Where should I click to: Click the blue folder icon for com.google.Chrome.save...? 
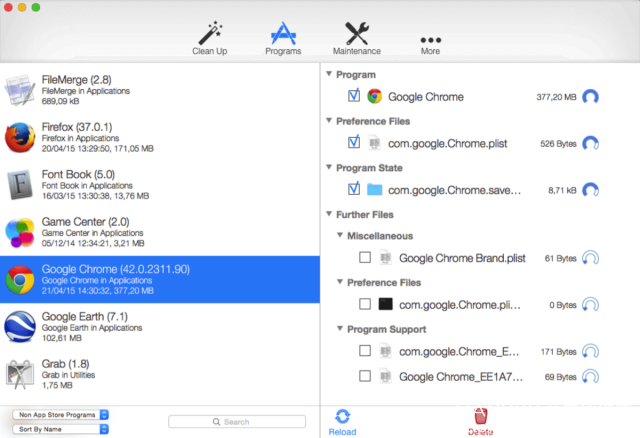click(374, 190)
